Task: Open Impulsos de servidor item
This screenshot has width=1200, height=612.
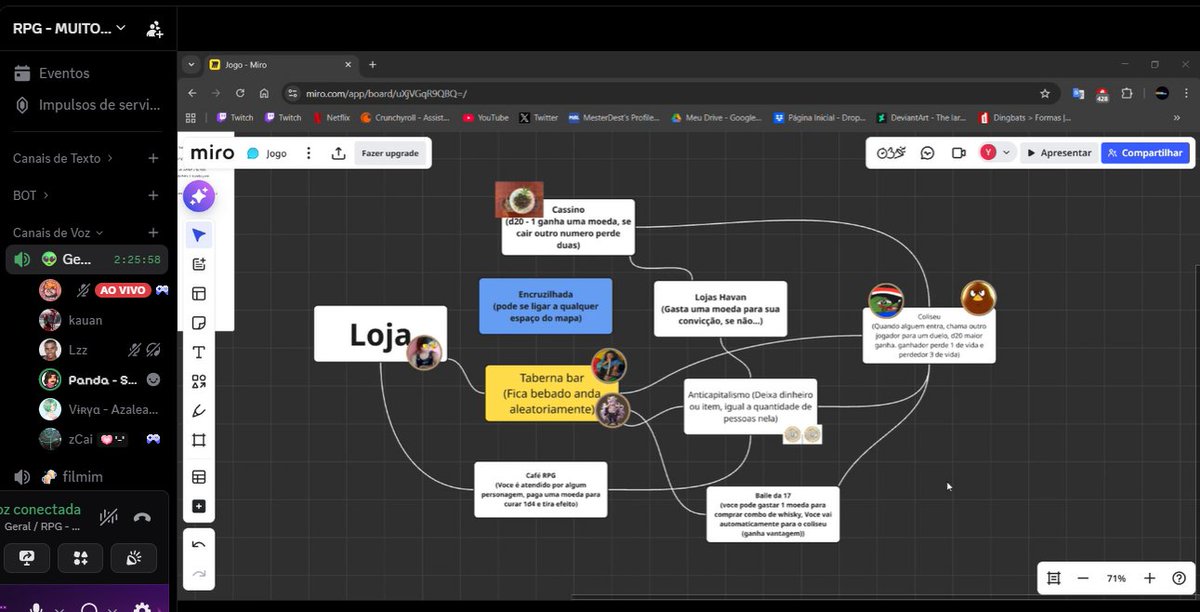Action: coord(87,105)
